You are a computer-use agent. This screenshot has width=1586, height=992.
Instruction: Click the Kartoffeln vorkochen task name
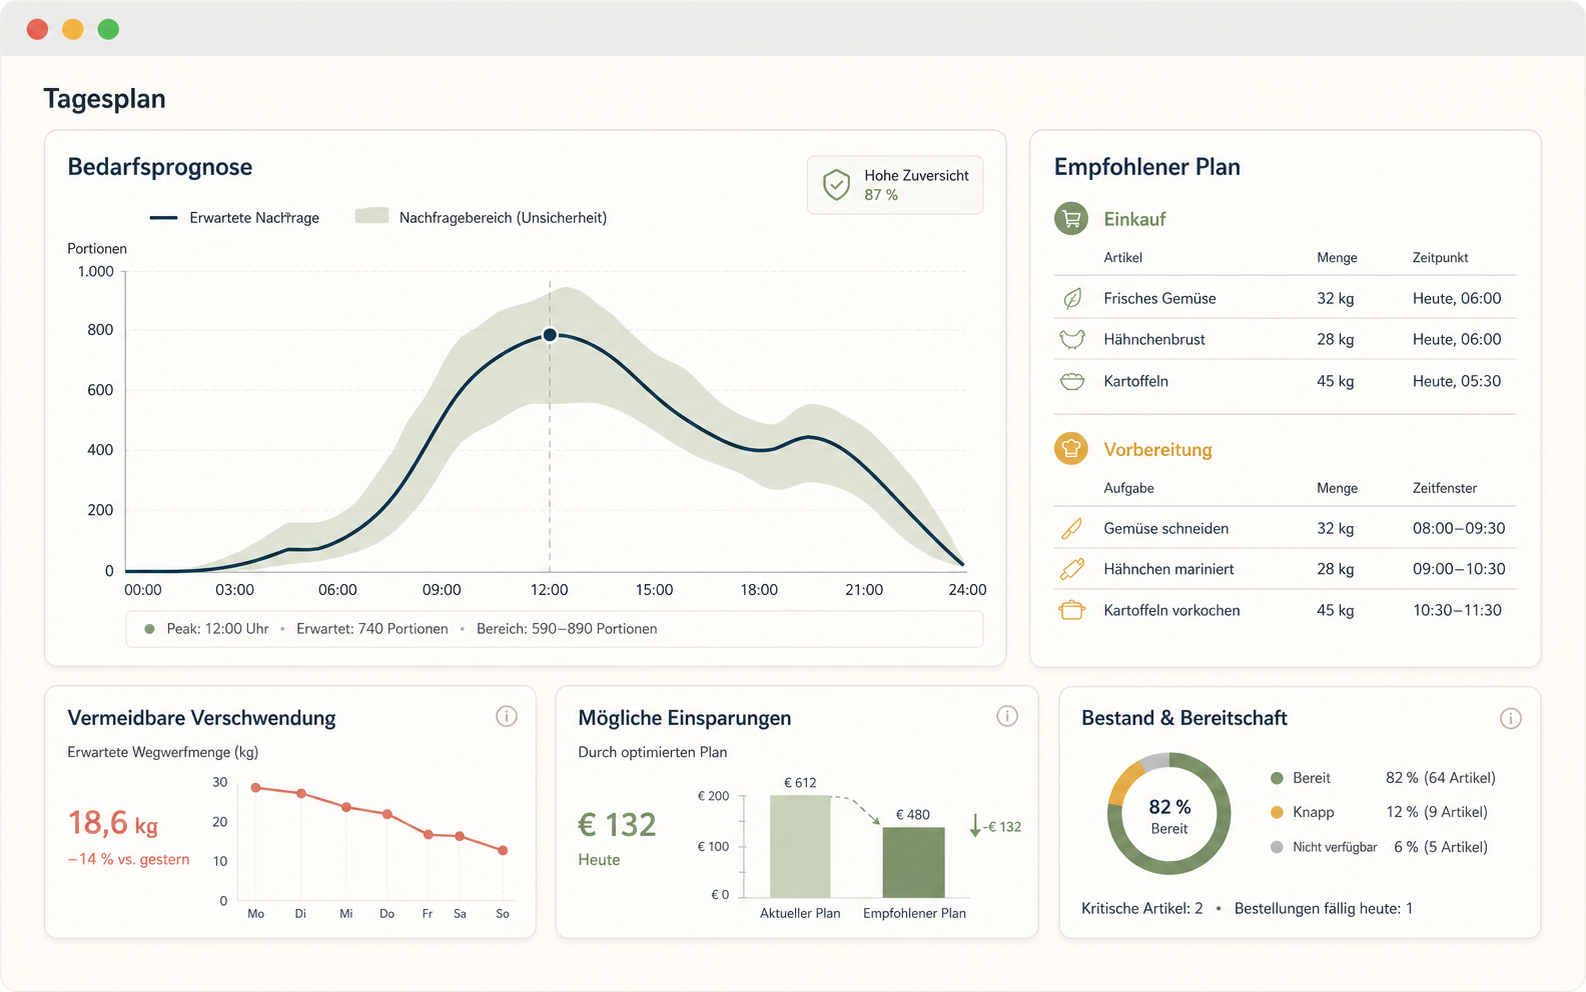click(1172, 610)
